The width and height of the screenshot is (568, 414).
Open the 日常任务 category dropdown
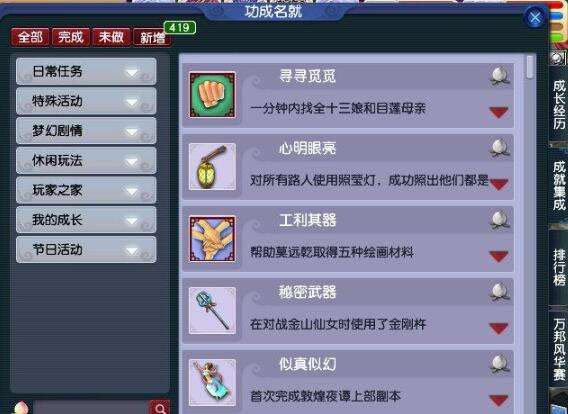(86, 71)
